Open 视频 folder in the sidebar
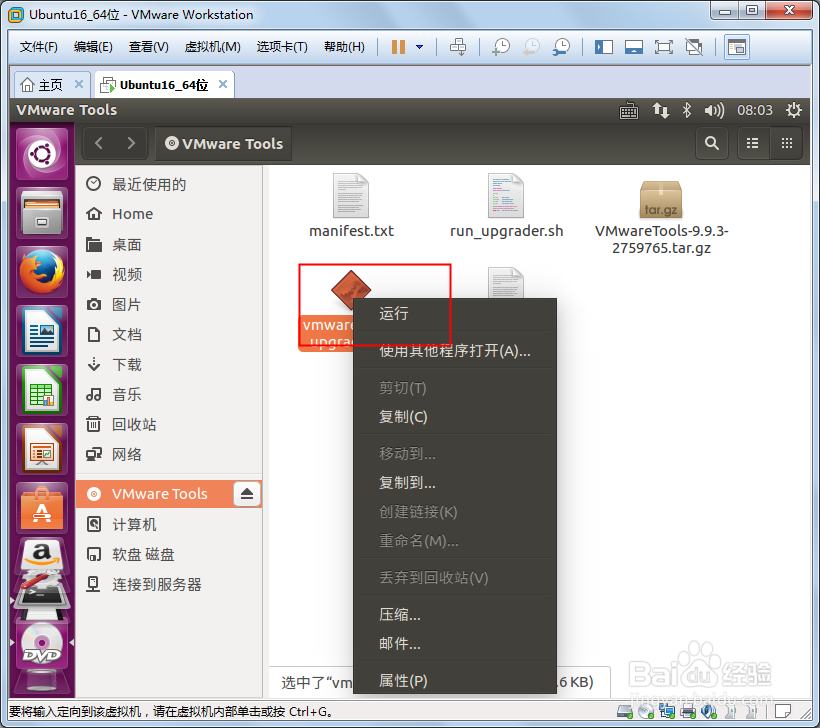Image resolution: width=820 pixels, height=728 pixels. (x=168, y=274)
